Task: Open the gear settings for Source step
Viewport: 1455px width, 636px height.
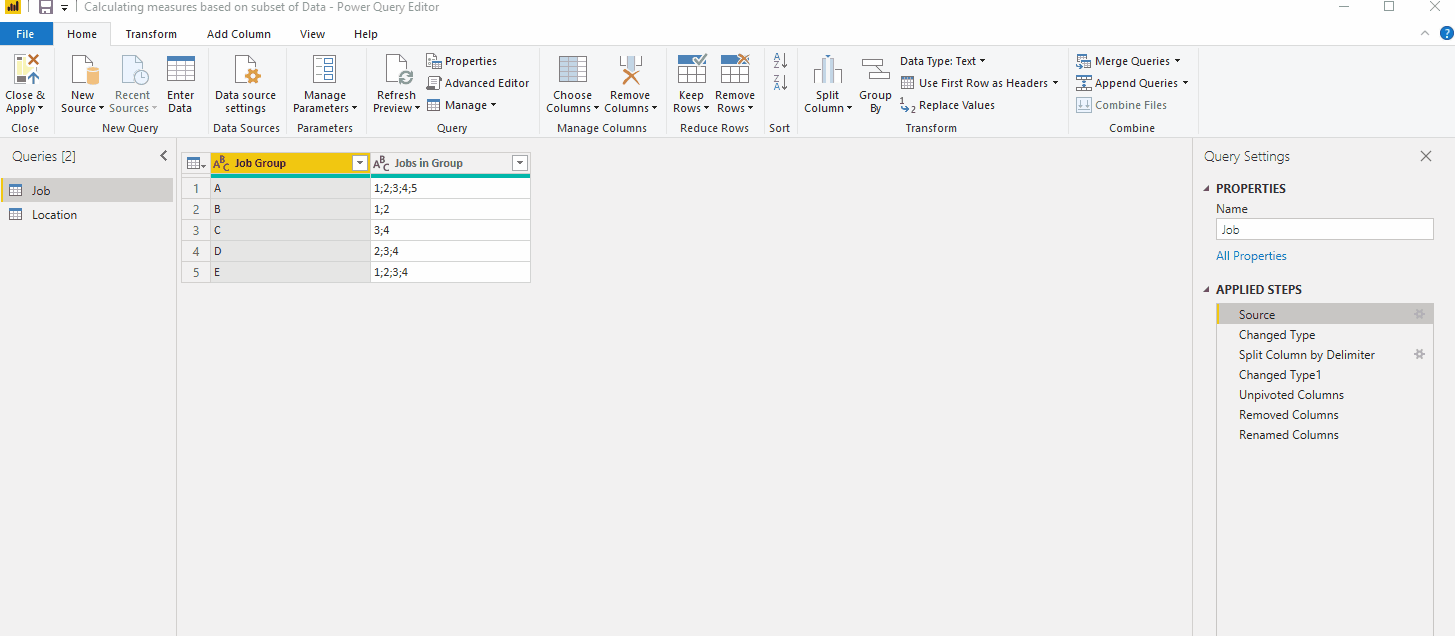Action: pyautogui.click(x=1419, y=314)
